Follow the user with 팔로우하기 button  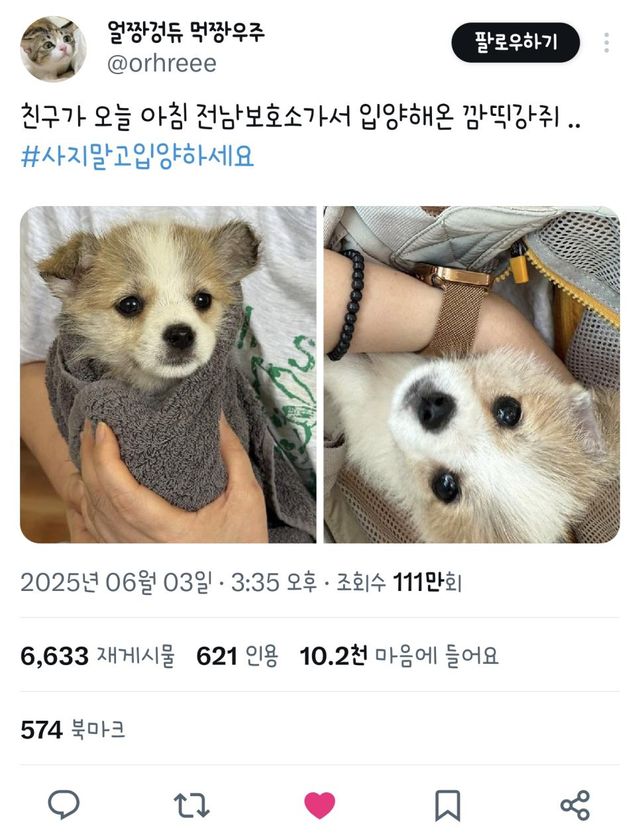click(x=516, y=42)
